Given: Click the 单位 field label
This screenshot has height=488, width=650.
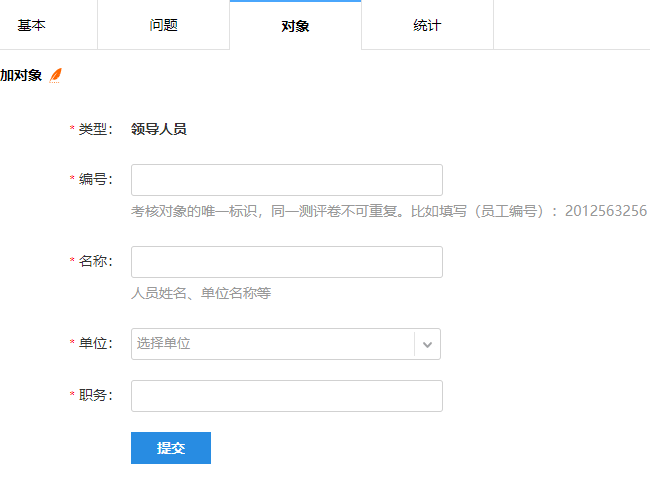Looking at the screenshot, I should [x=95, y=343].
